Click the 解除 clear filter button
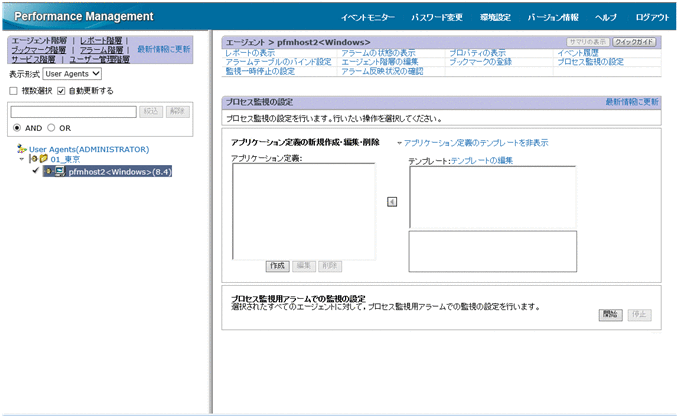680x419 pixels. click(177, 111)
